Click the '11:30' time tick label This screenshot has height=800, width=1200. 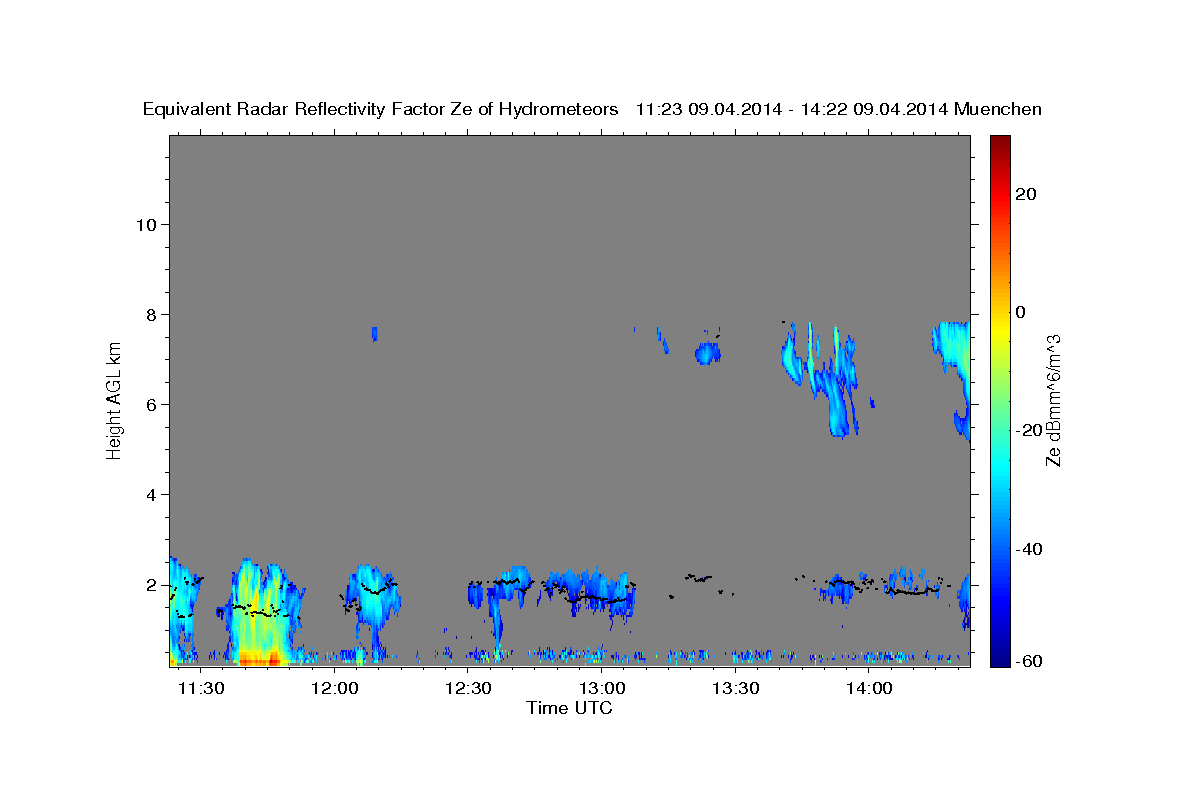[x=201, y=689]
